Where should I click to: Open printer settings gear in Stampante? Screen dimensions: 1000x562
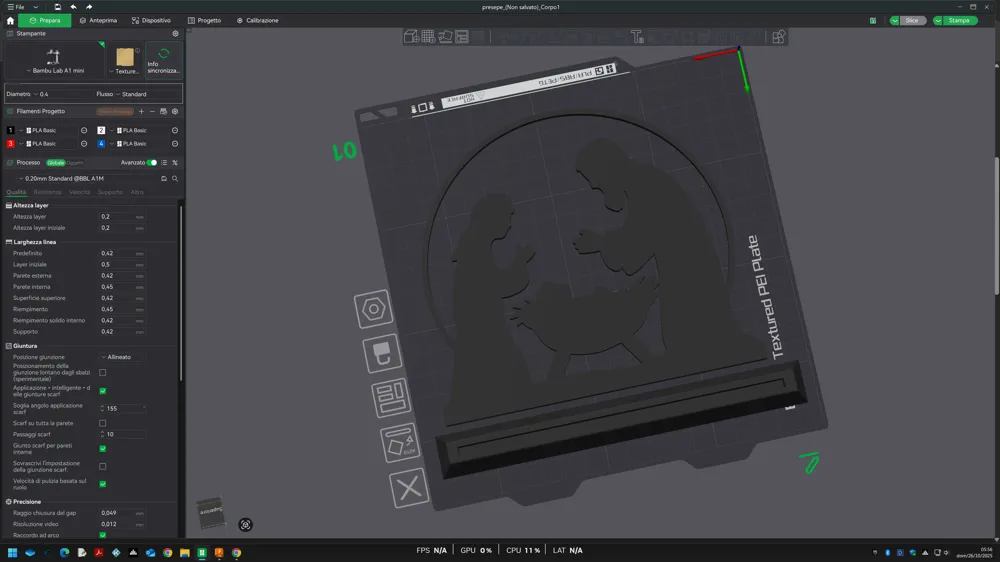pos(175,33)
